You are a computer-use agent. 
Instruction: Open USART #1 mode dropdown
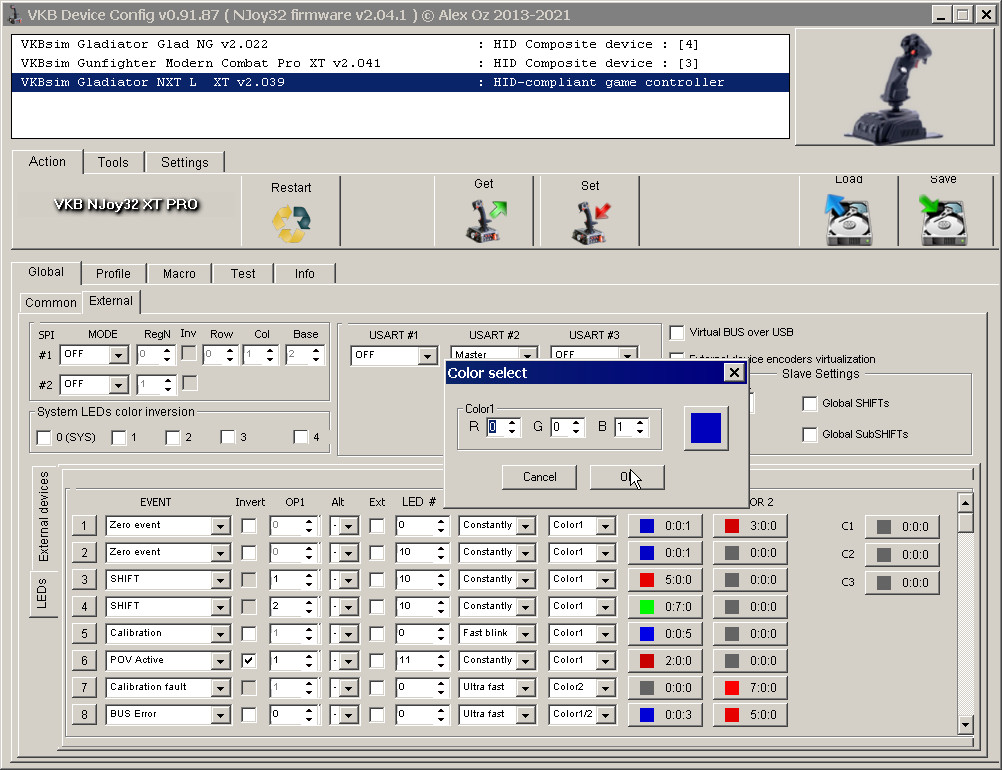tap(427, 356)
